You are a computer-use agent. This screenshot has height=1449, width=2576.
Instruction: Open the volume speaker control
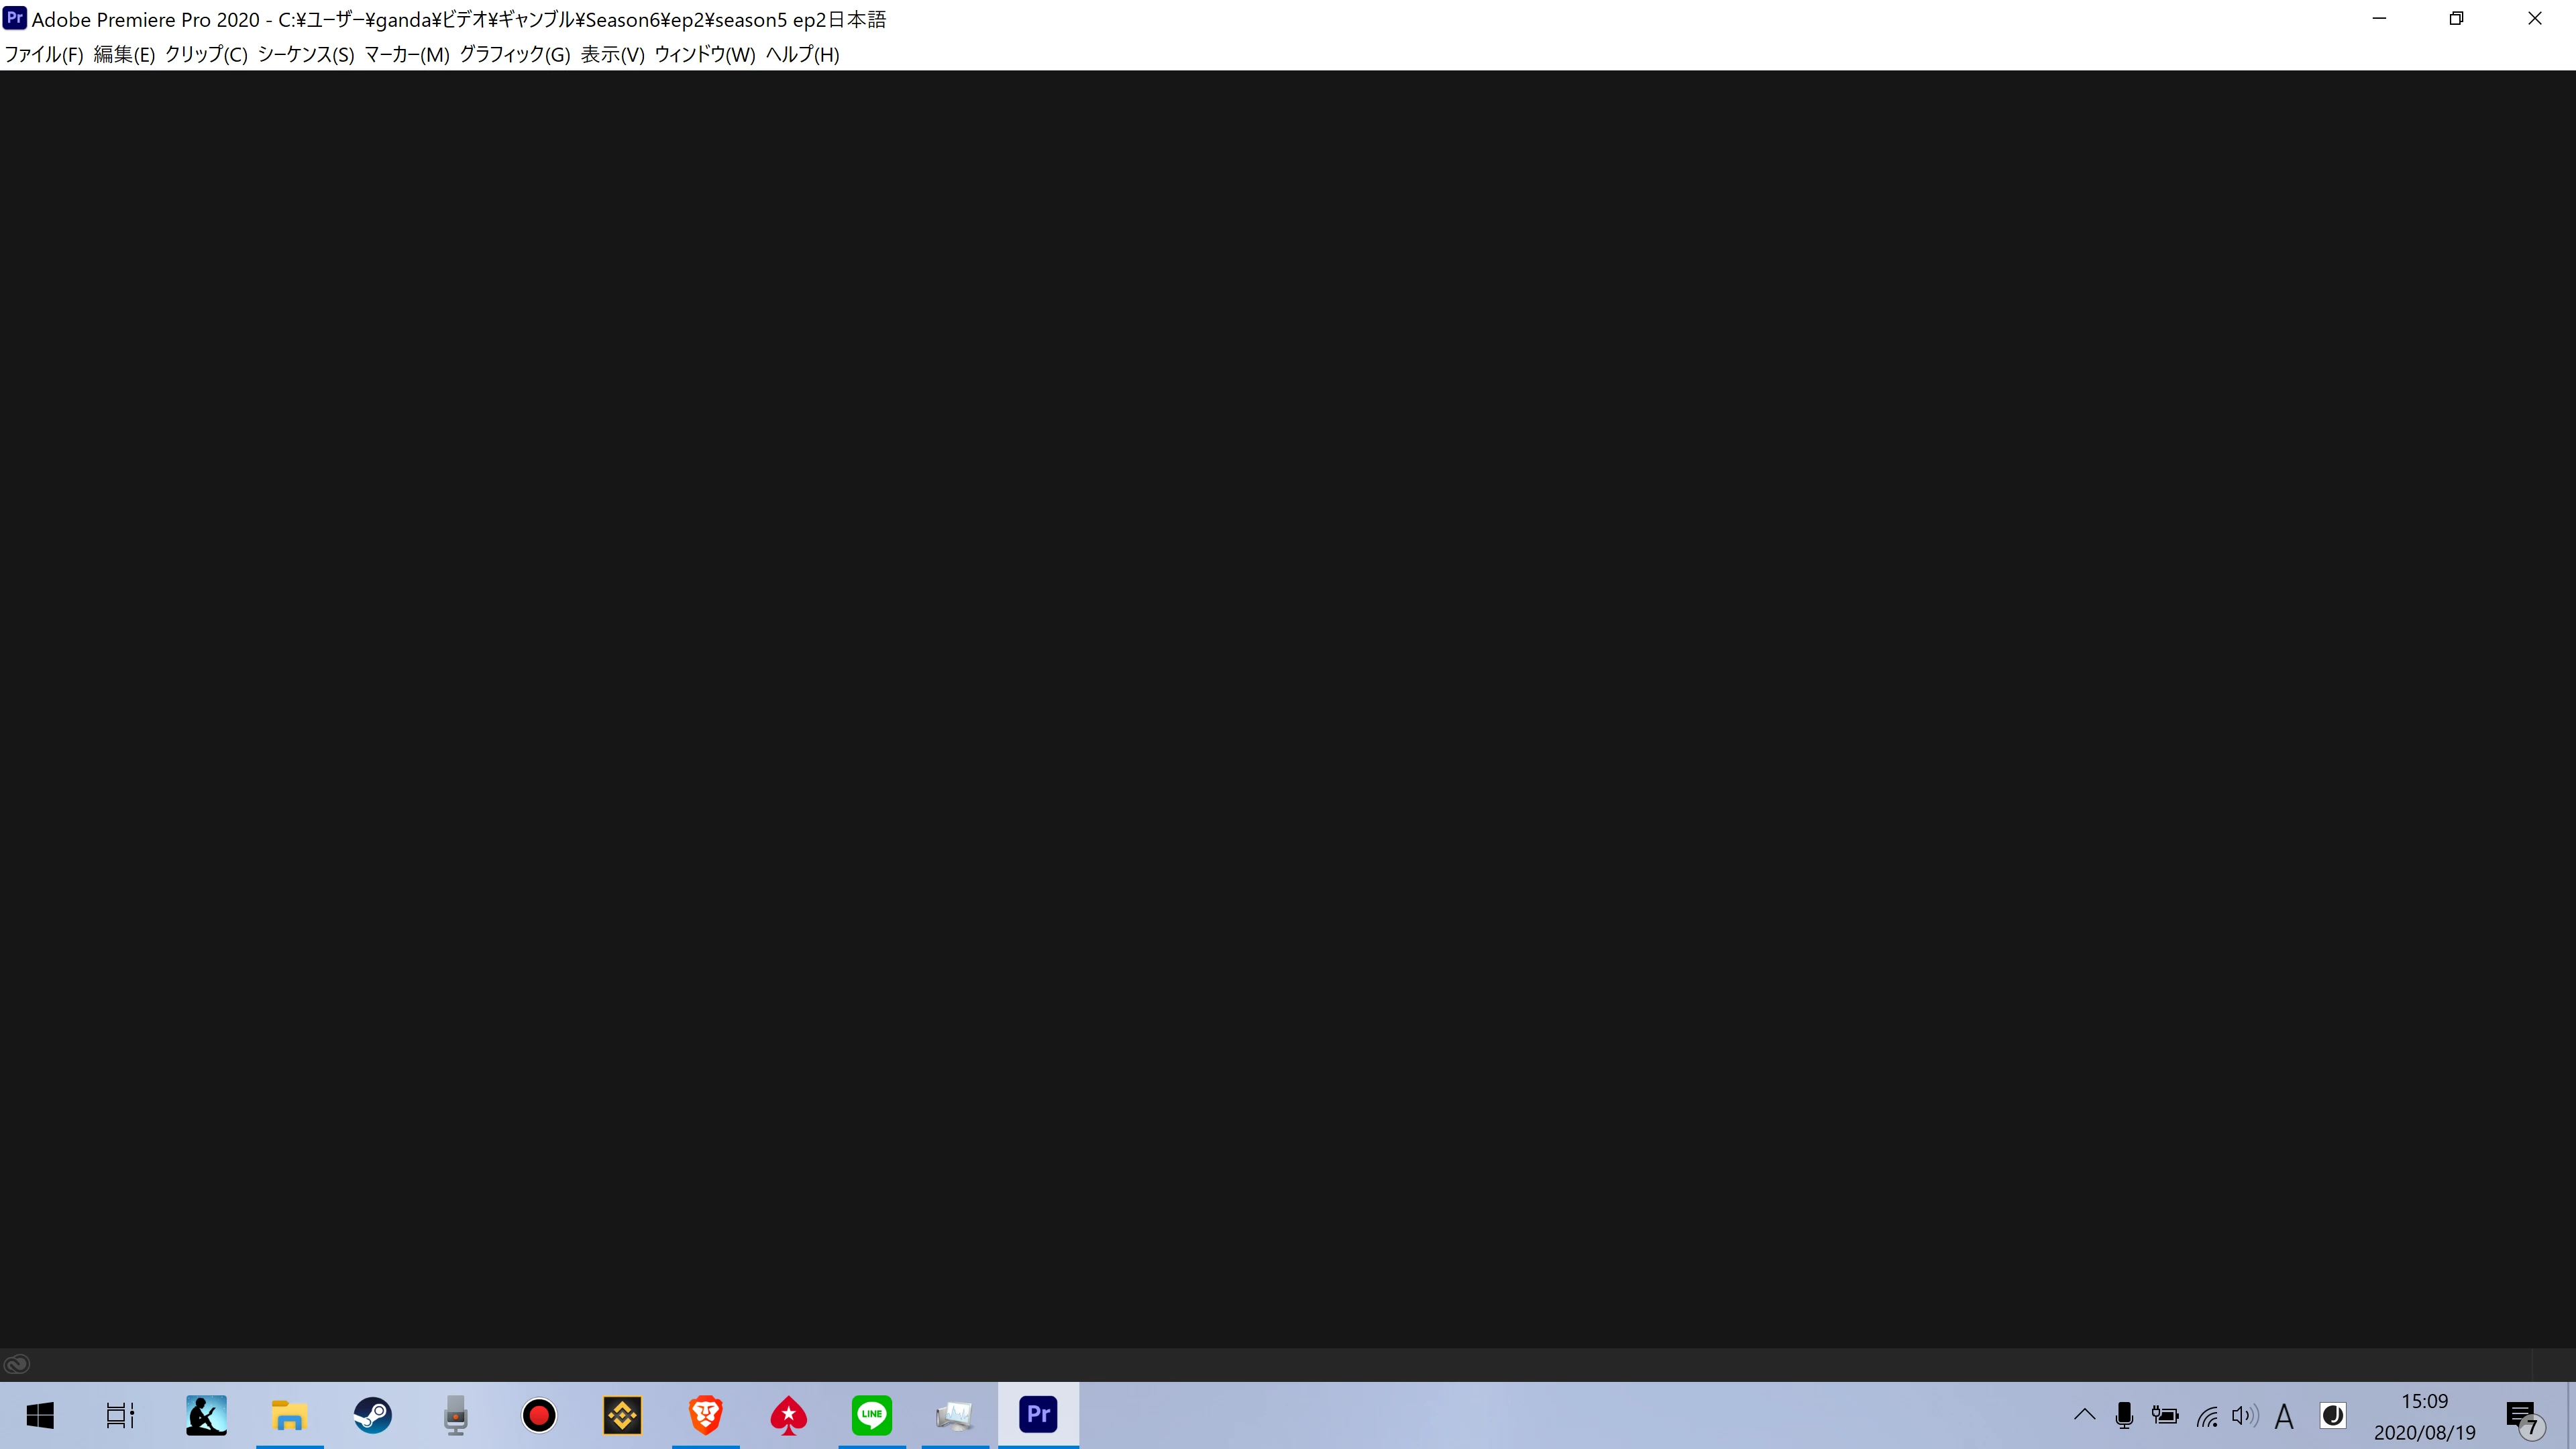pyautogui.click(x=2244, y=1415)
